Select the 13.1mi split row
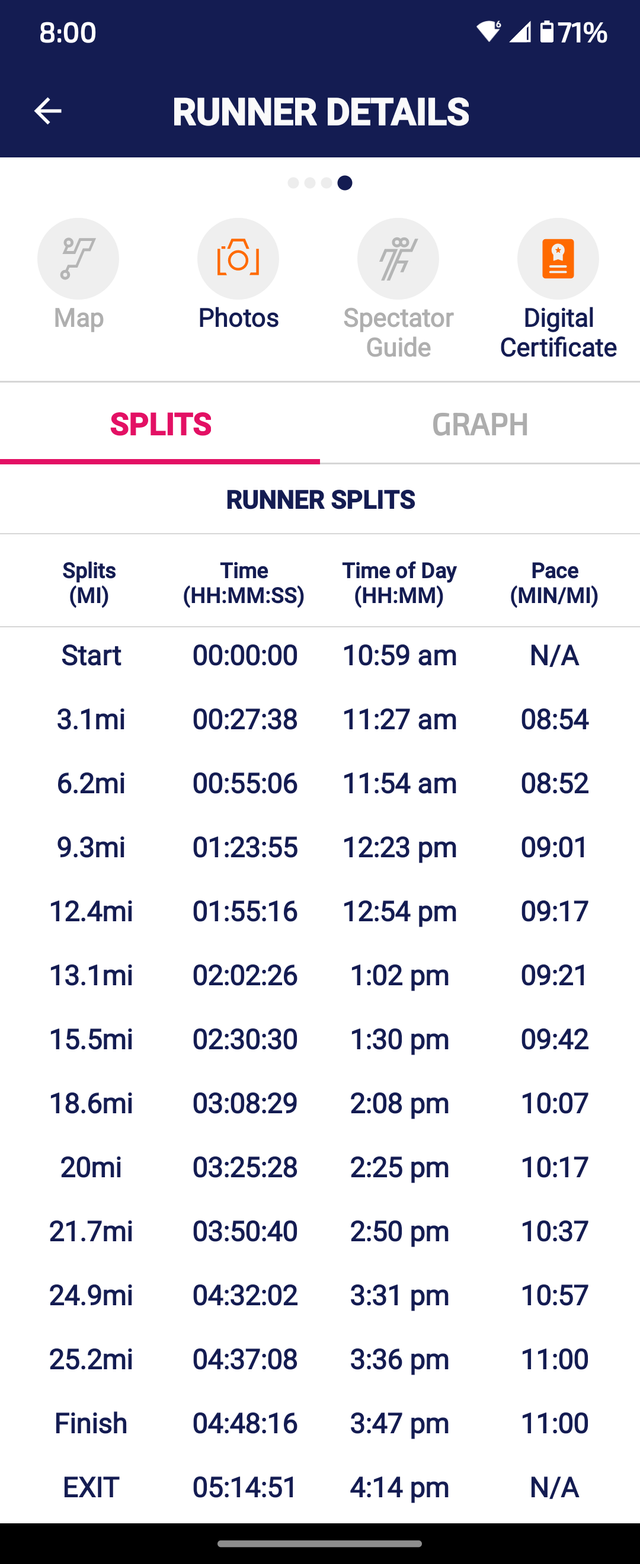 [320, 975]
